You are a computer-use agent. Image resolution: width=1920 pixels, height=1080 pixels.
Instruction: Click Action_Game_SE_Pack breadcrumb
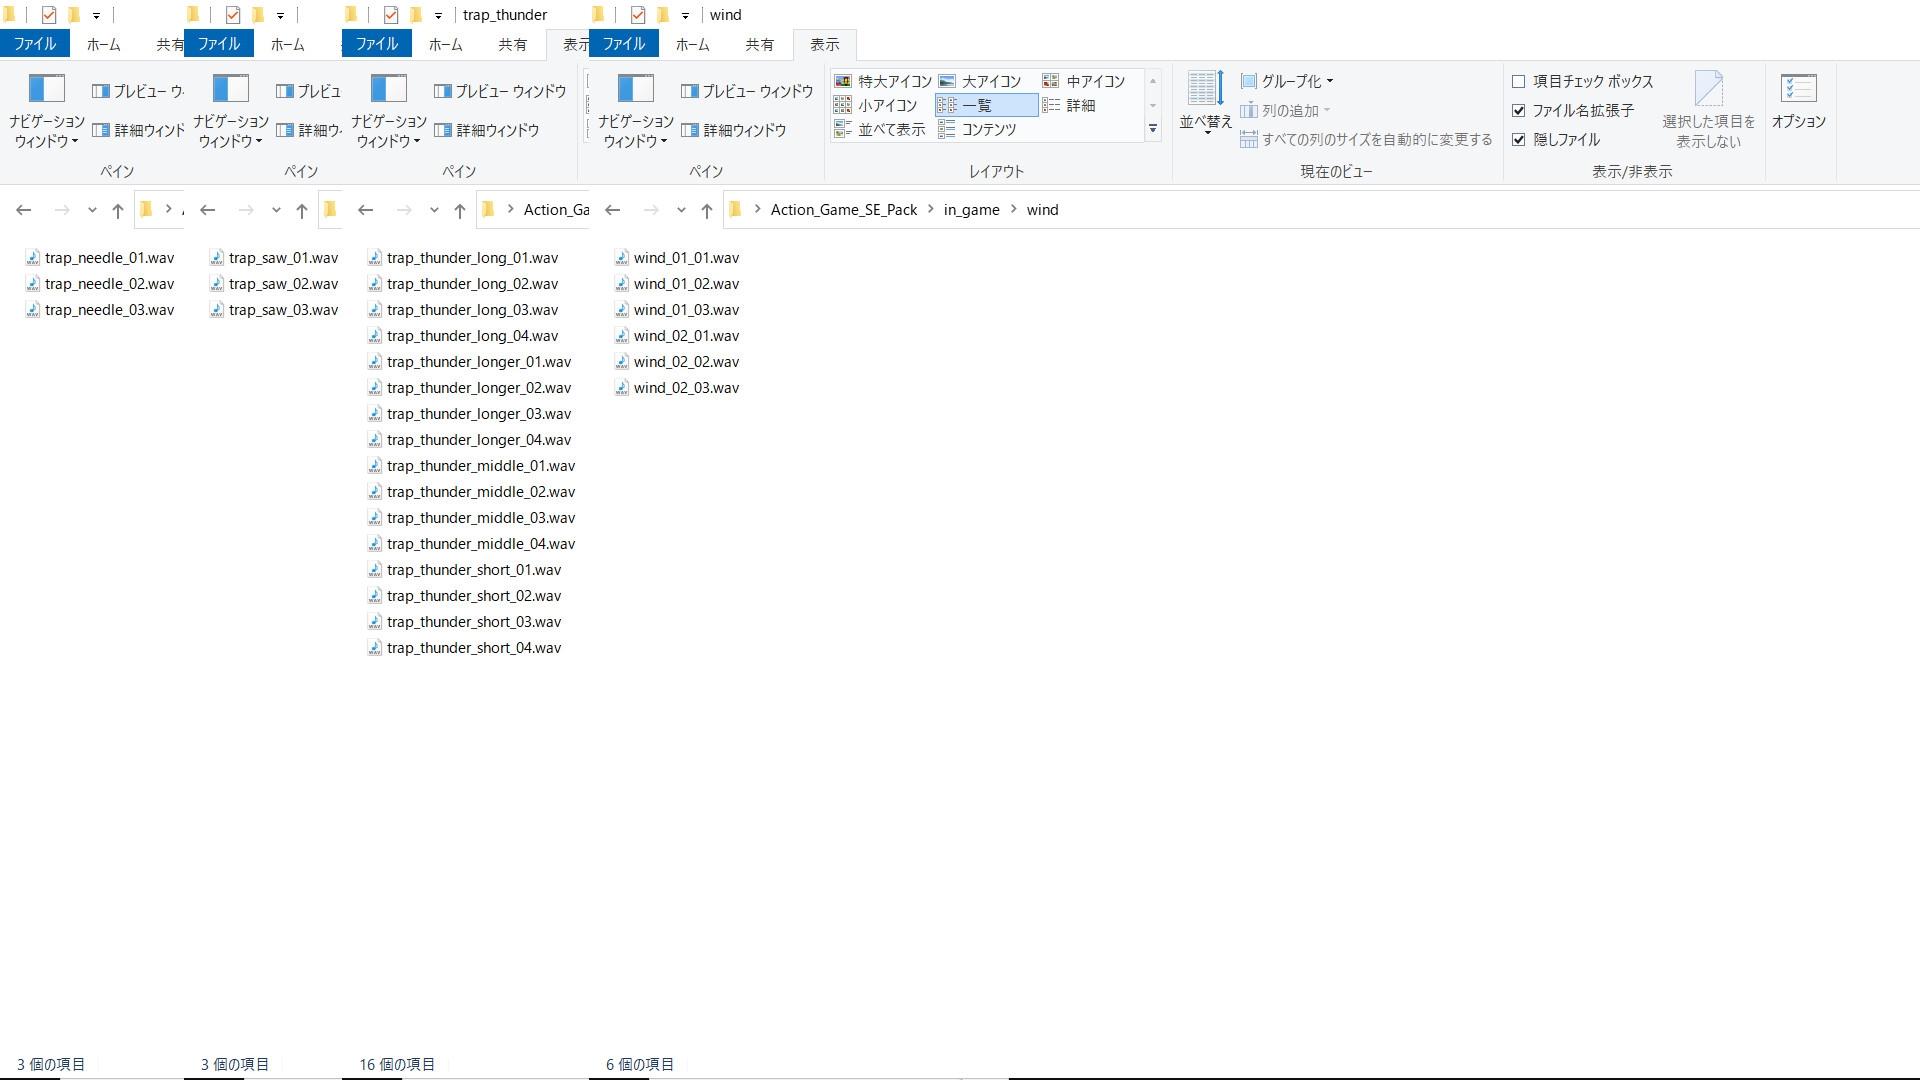click(844, 209)
